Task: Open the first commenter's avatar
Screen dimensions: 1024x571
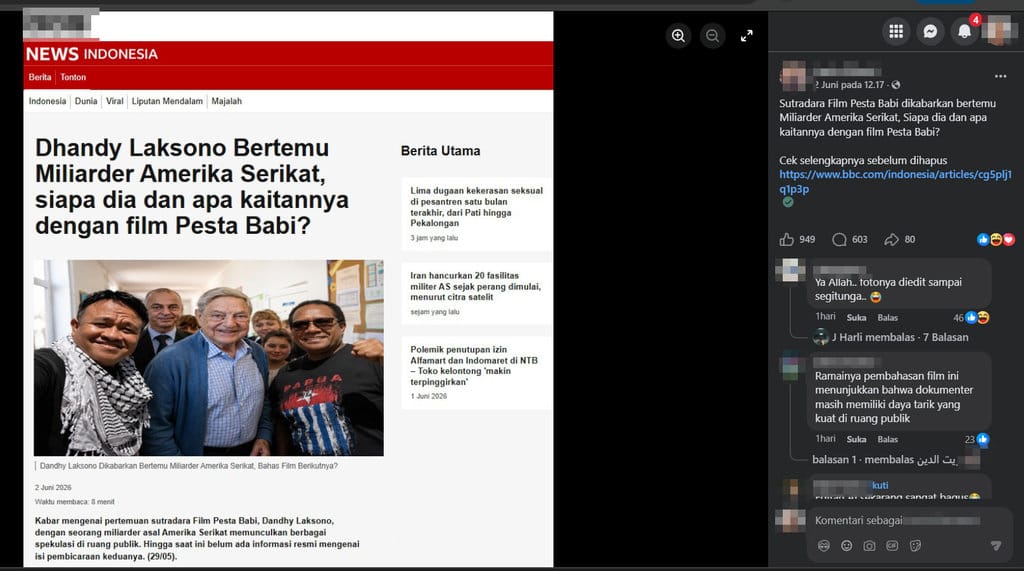Action: [790, 270]
